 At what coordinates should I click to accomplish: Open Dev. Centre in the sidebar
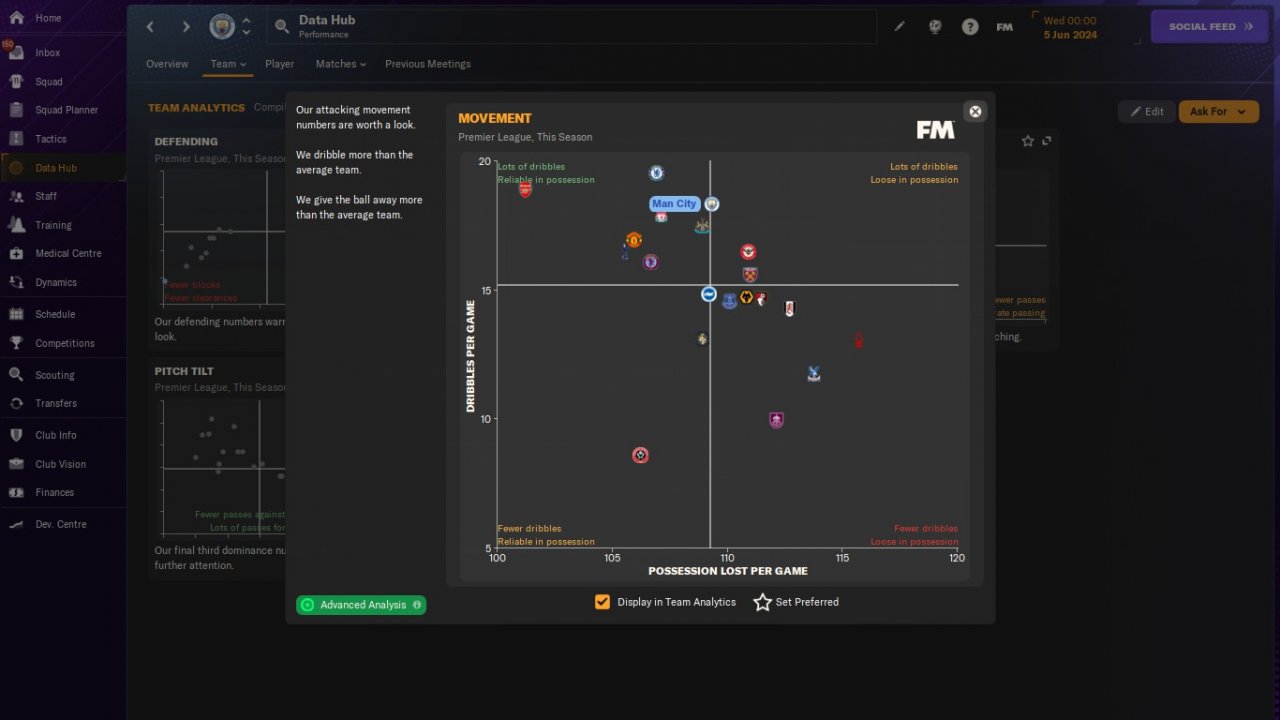tap(61, 524)
